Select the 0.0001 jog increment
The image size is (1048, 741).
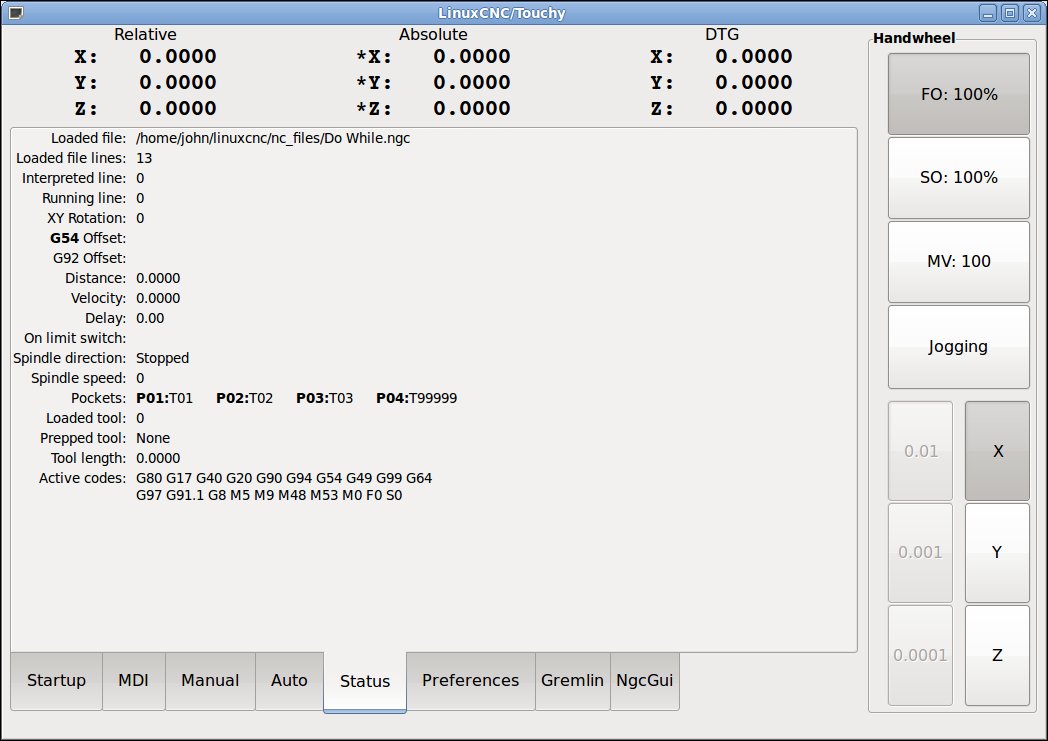coord(920,655)
